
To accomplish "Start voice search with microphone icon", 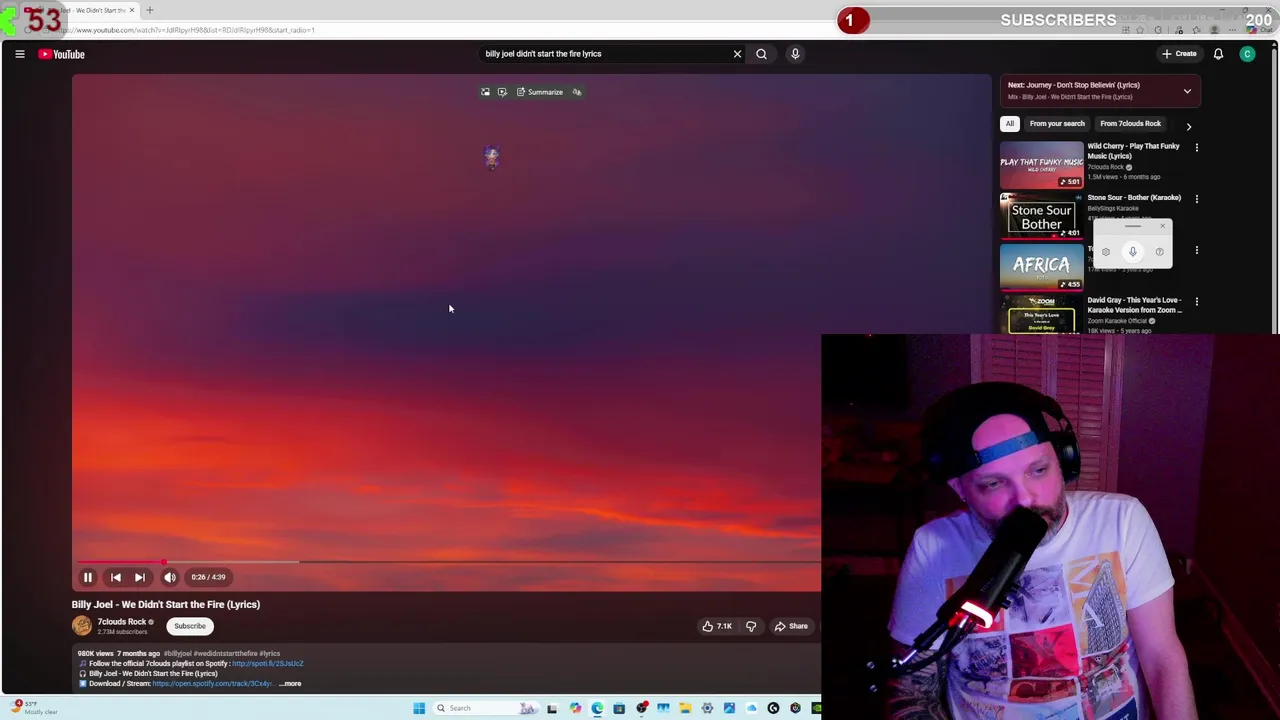I will [795, 54].
